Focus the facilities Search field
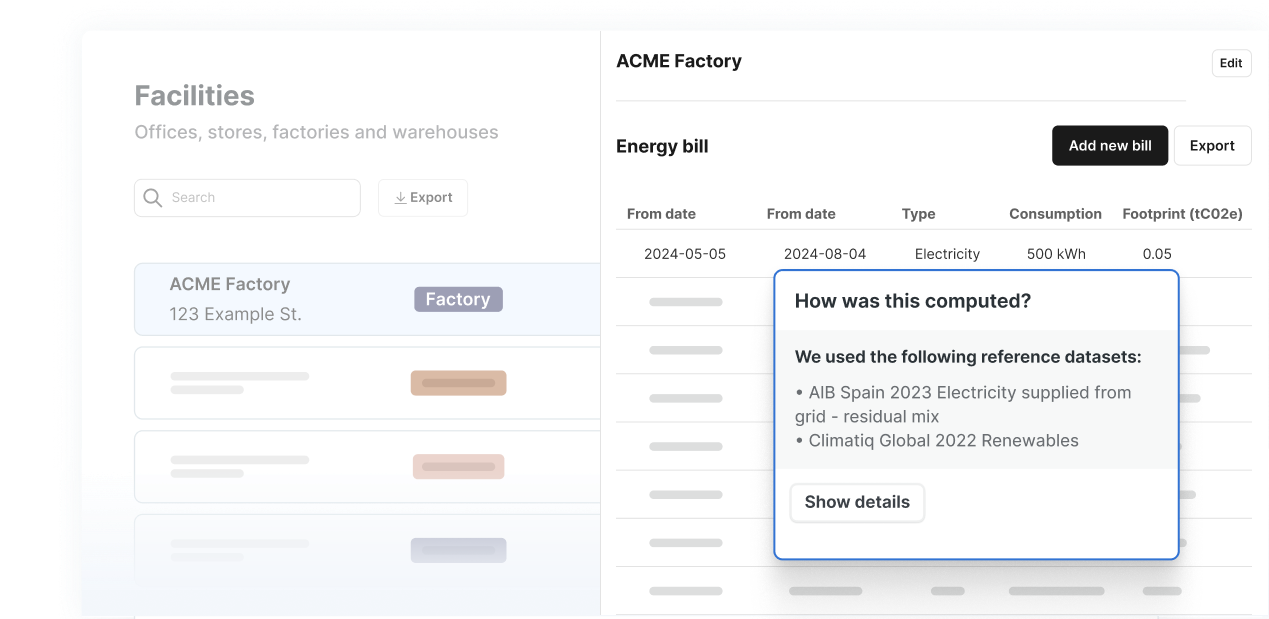Screen dimensions: 1269x619 click(x=260, y=198)
